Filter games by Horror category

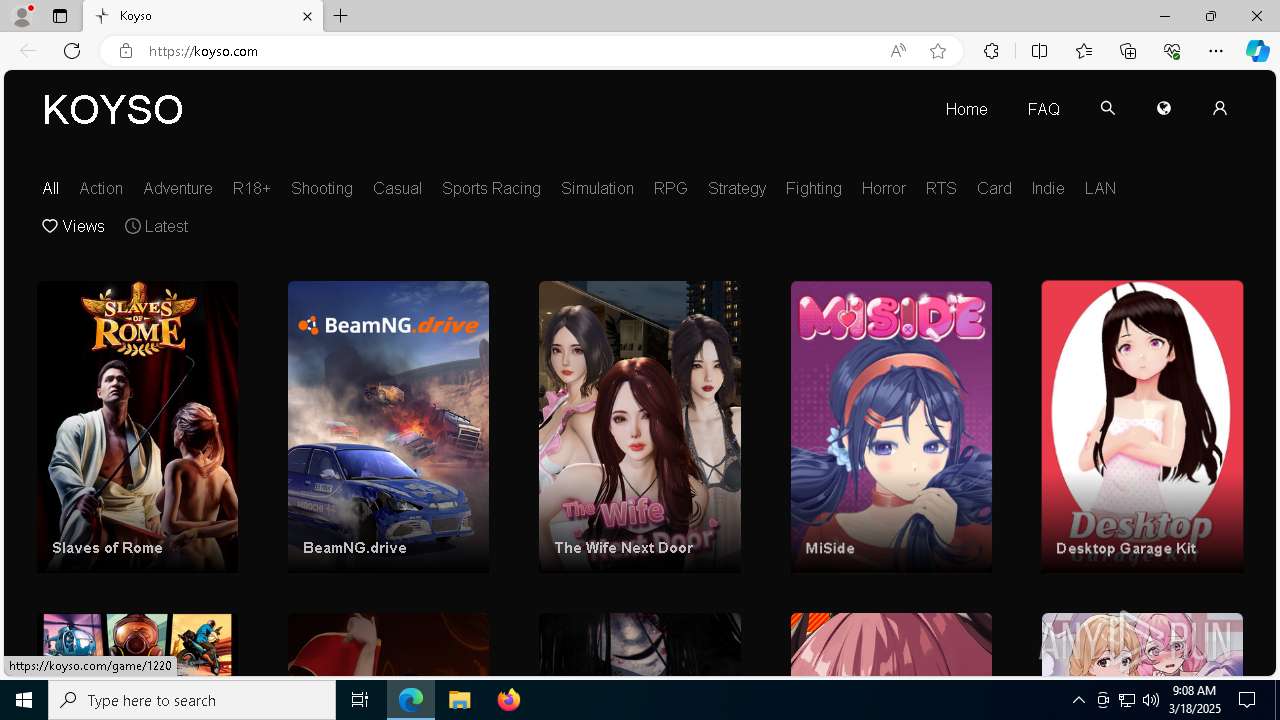883,188
